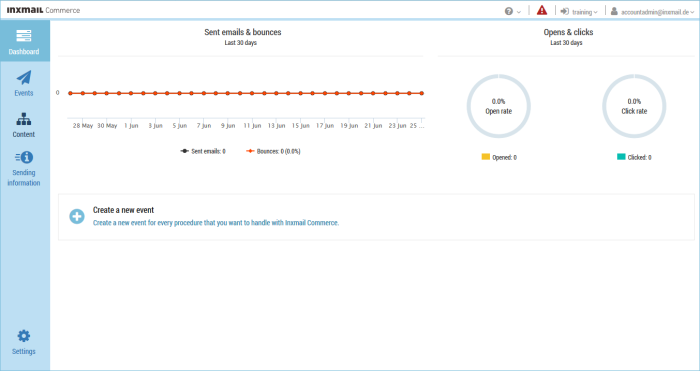Click the yellow Opened legend swatch
The image size is (700, 371).
point(486,157)
